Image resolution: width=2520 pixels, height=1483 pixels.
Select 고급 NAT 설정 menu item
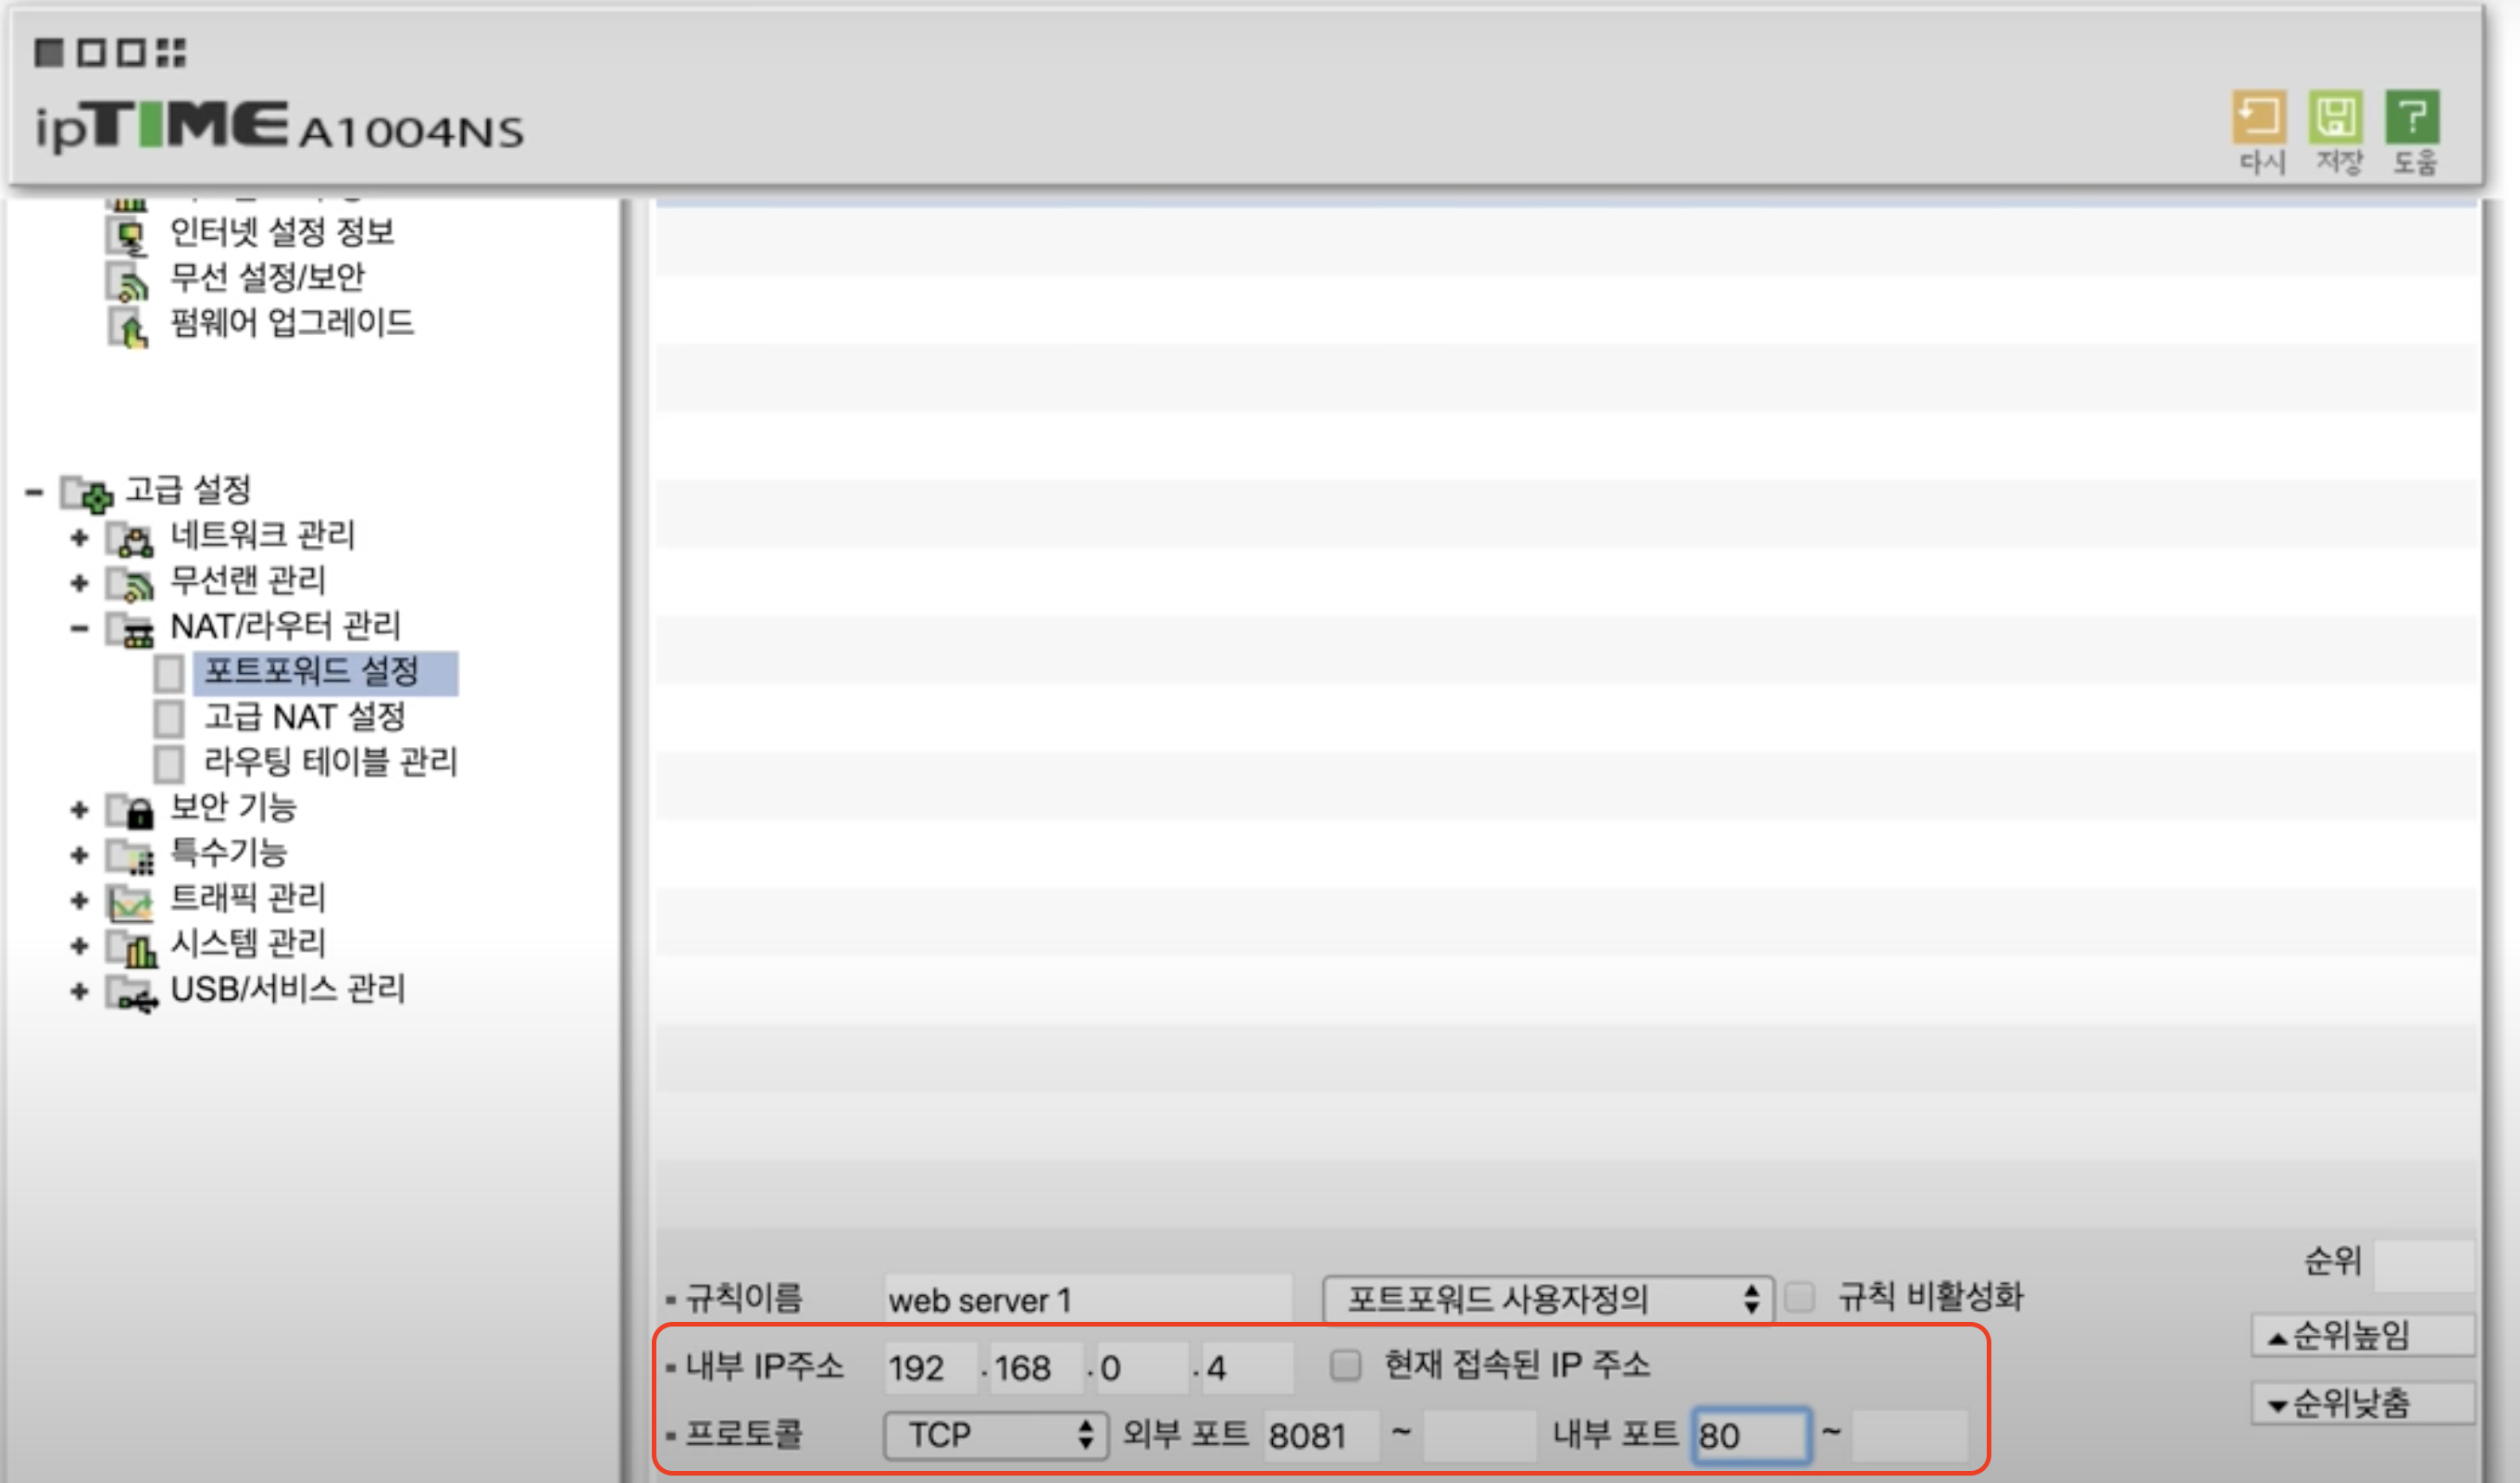pyautogui.click(x=304, y=717)
